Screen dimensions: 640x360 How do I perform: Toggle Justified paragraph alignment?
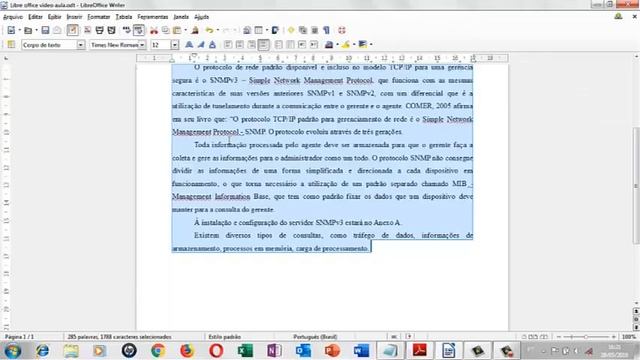click(264, 44)
